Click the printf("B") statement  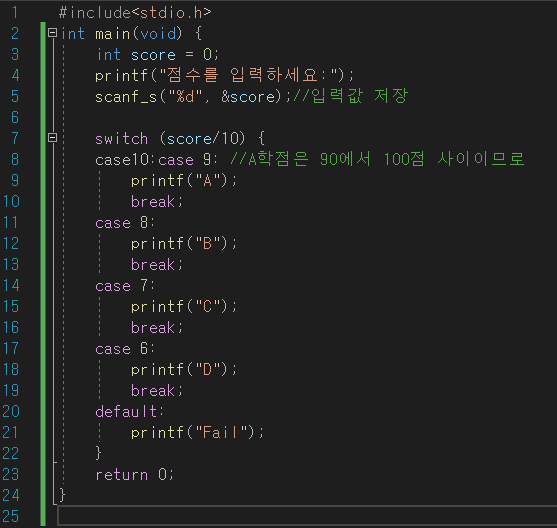coord(184,244)
